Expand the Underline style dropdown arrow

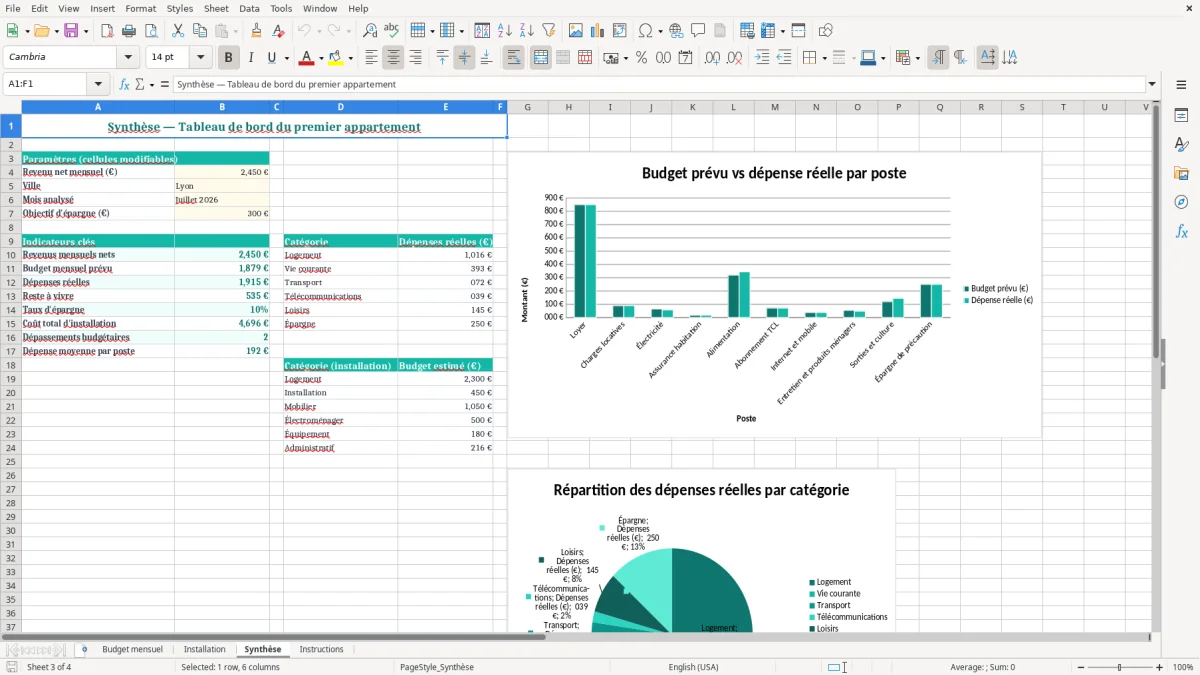286,58
